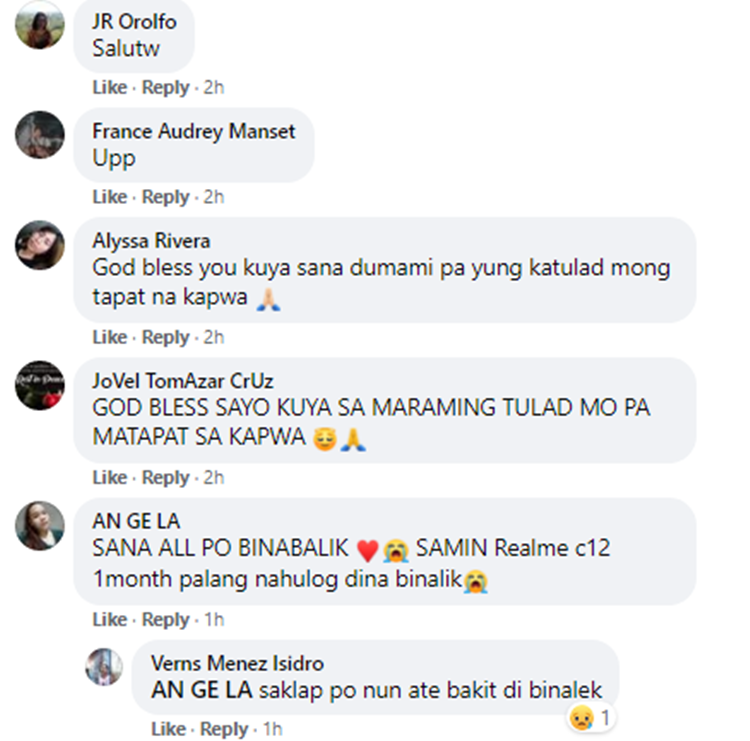Open JR Orolfo's profile picture

tap(40, 25)
